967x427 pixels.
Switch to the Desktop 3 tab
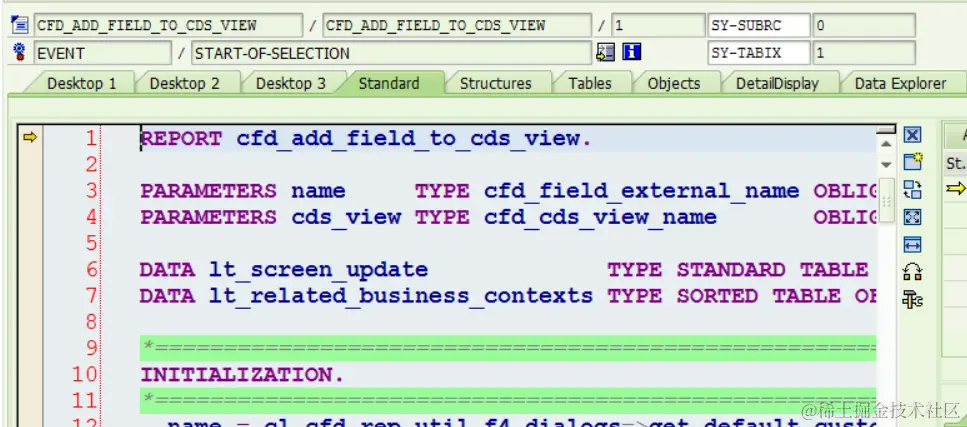coord(290,83)
